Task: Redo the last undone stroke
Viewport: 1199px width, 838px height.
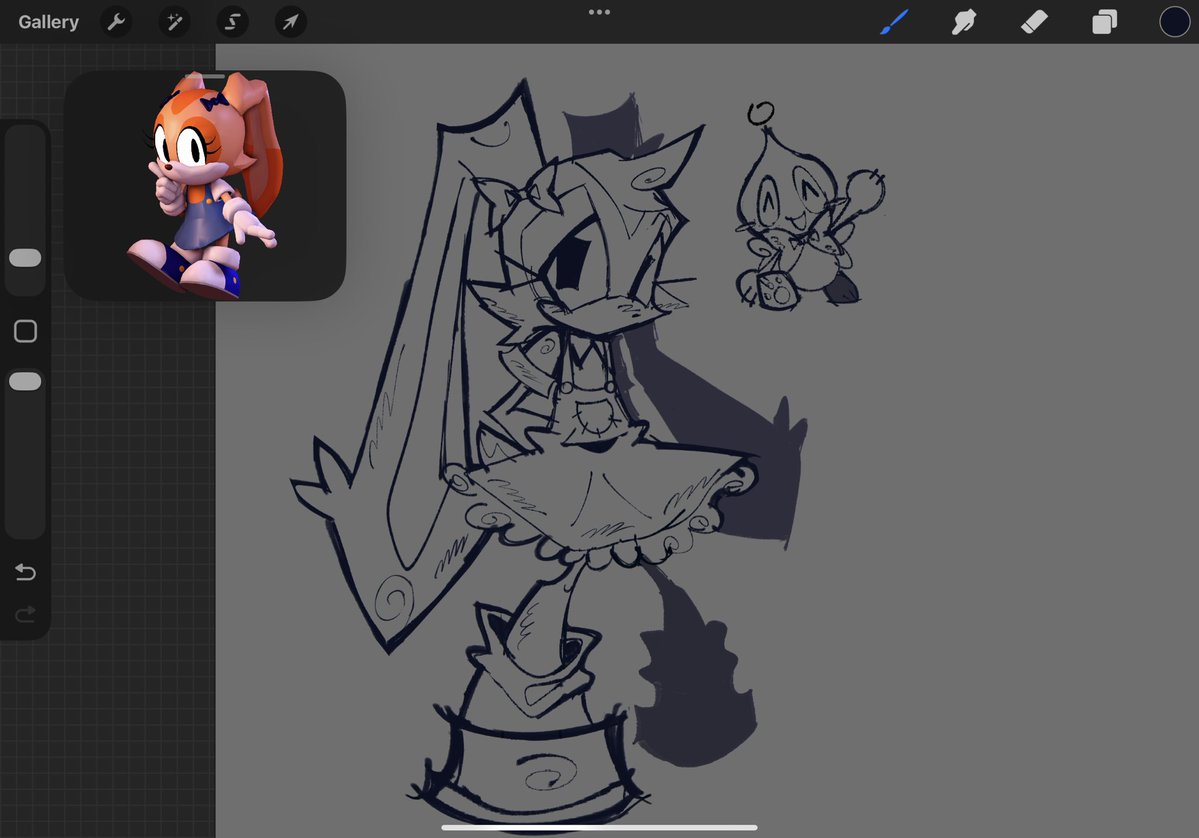Action: click(25, 614)
